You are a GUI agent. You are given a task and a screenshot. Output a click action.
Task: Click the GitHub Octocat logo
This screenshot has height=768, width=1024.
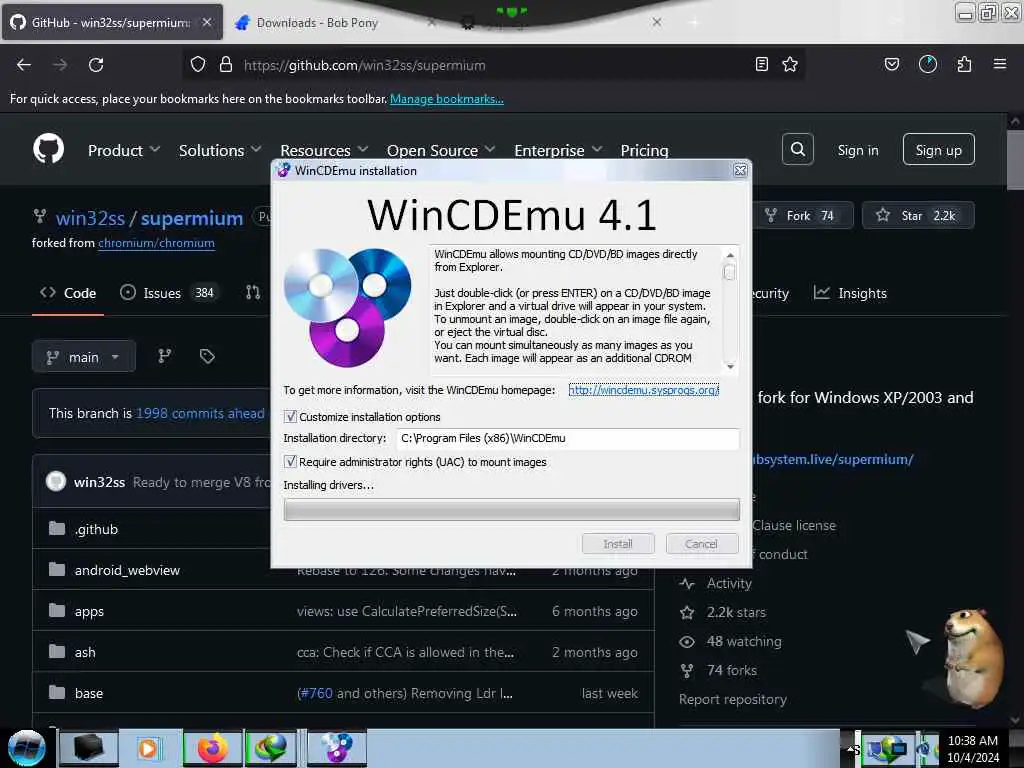tap(48, 149)
